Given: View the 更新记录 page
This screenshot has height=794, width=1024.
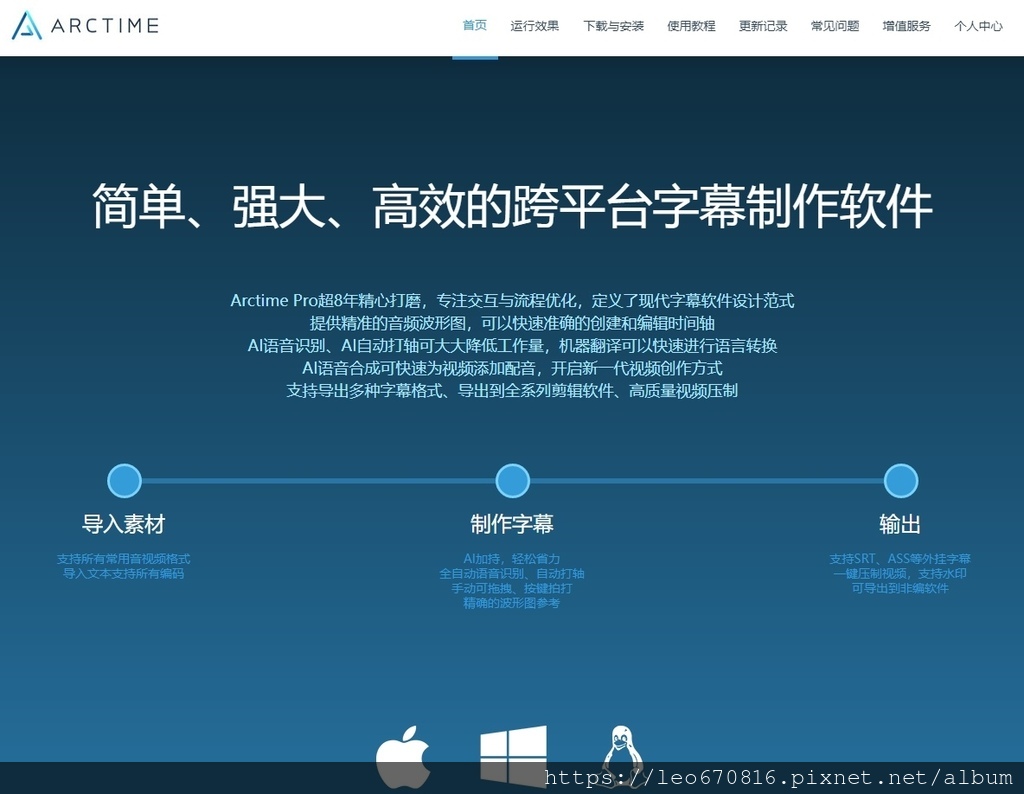Looking at the screenshot, I should coord(763,25).
